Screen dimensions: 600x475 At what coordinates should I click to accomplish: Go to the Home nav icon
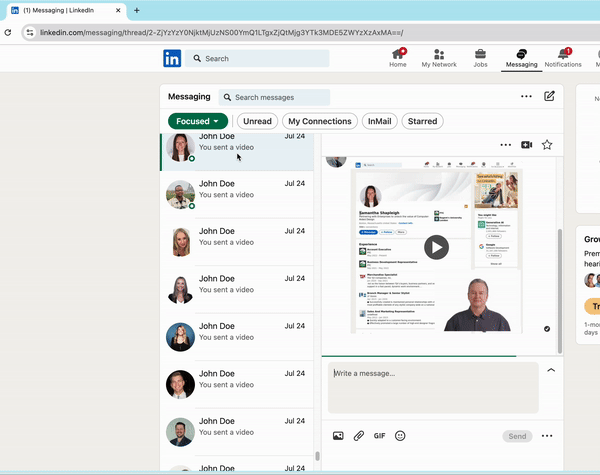(398, 58)
